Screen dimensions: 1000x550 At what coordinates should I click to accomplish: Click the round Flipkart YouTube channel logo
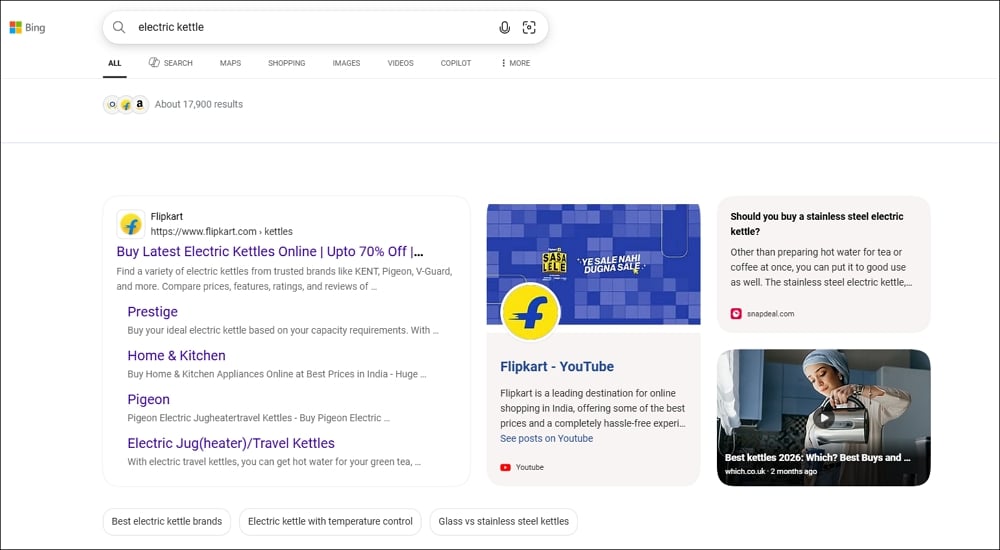[x=530, y=312]
